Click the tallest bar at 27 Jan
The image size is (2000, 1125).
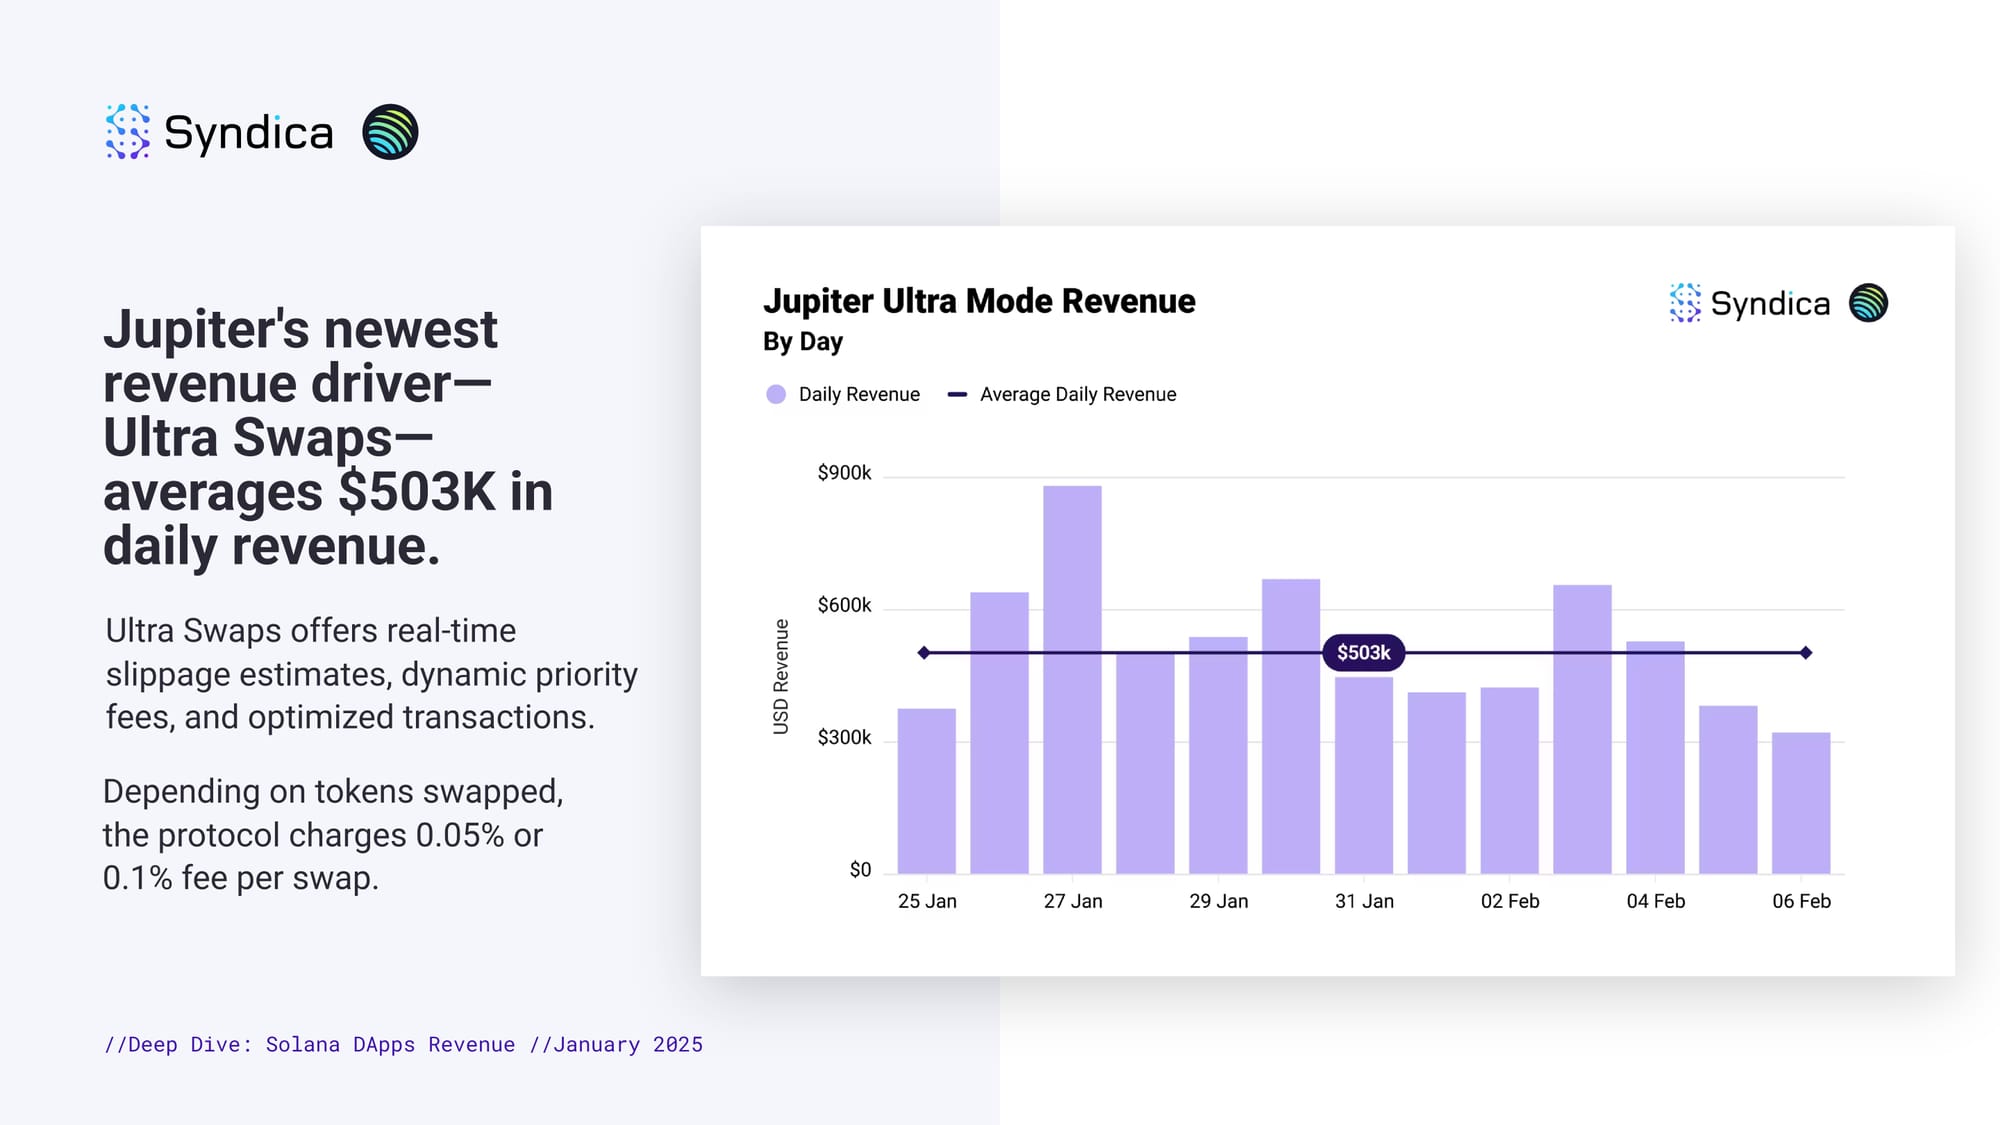(x=1072, y=680)
